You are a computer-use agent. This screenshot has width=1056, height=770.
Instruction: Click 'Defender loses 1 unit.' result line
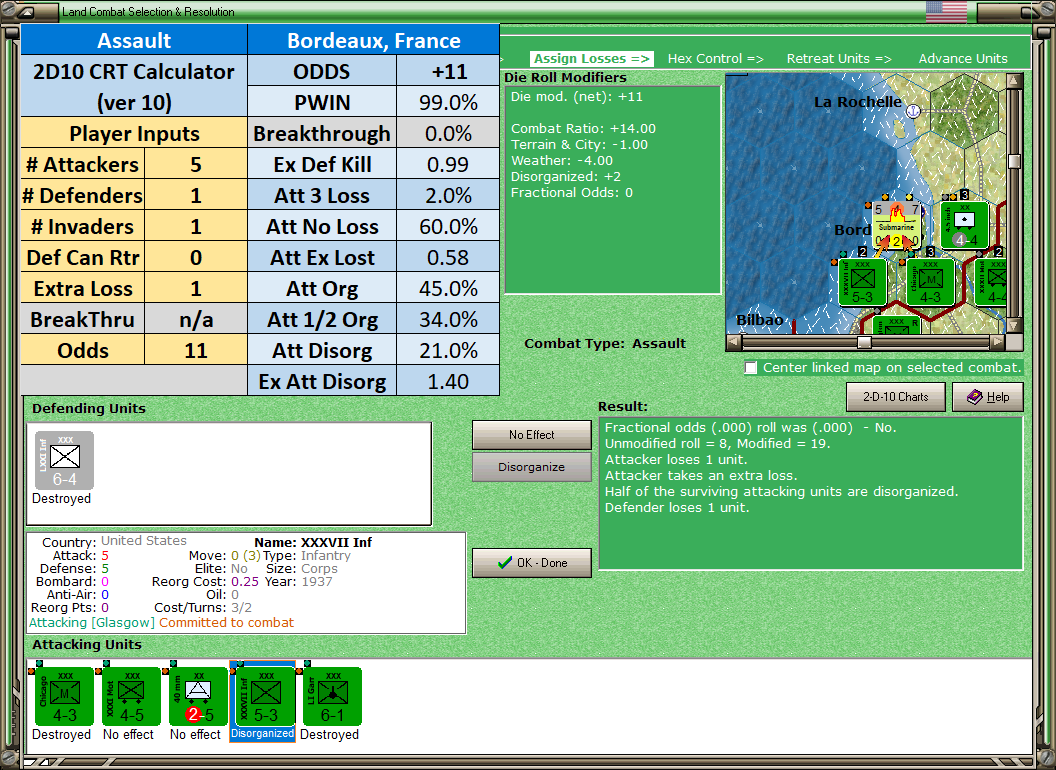pos(677,507)
